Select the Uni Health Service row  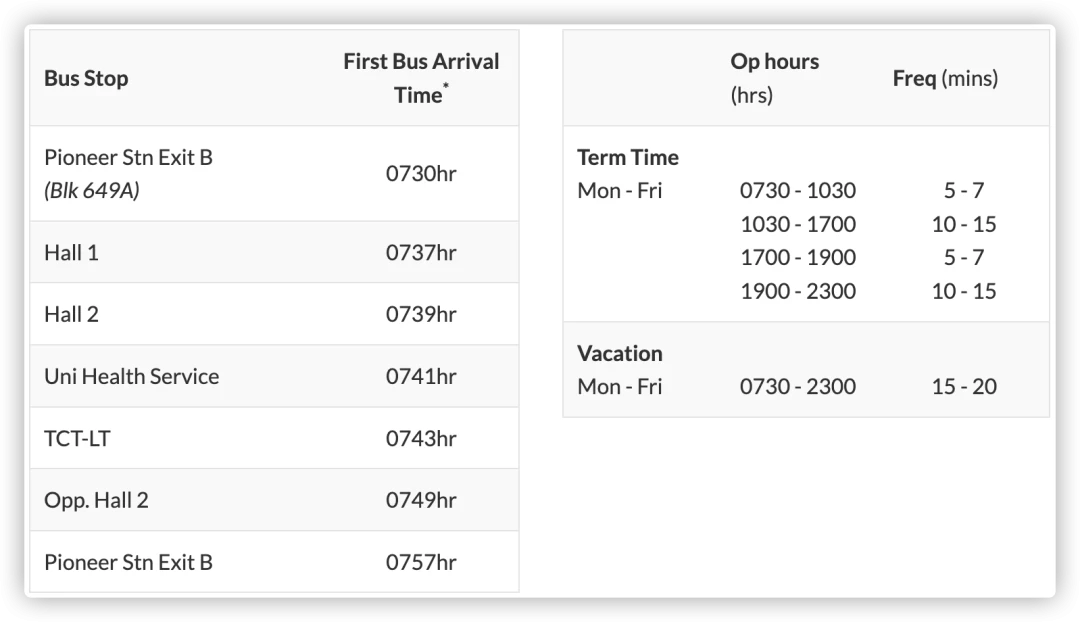pos(274,376)
